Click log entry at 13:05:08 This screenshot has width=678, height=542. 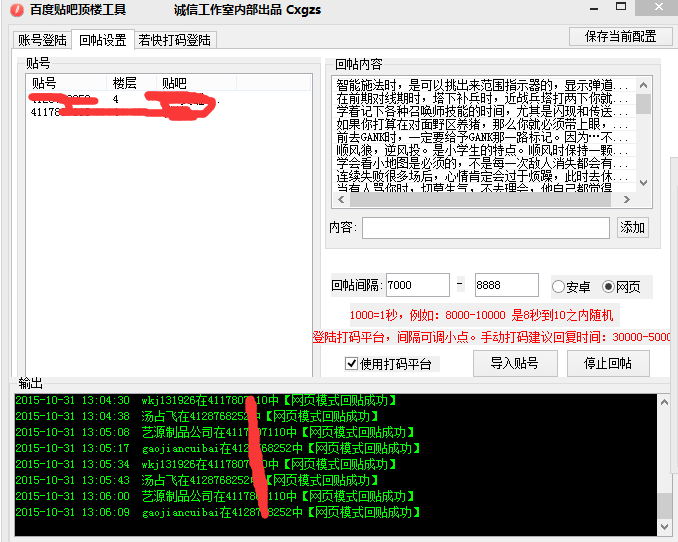(215, 432)
